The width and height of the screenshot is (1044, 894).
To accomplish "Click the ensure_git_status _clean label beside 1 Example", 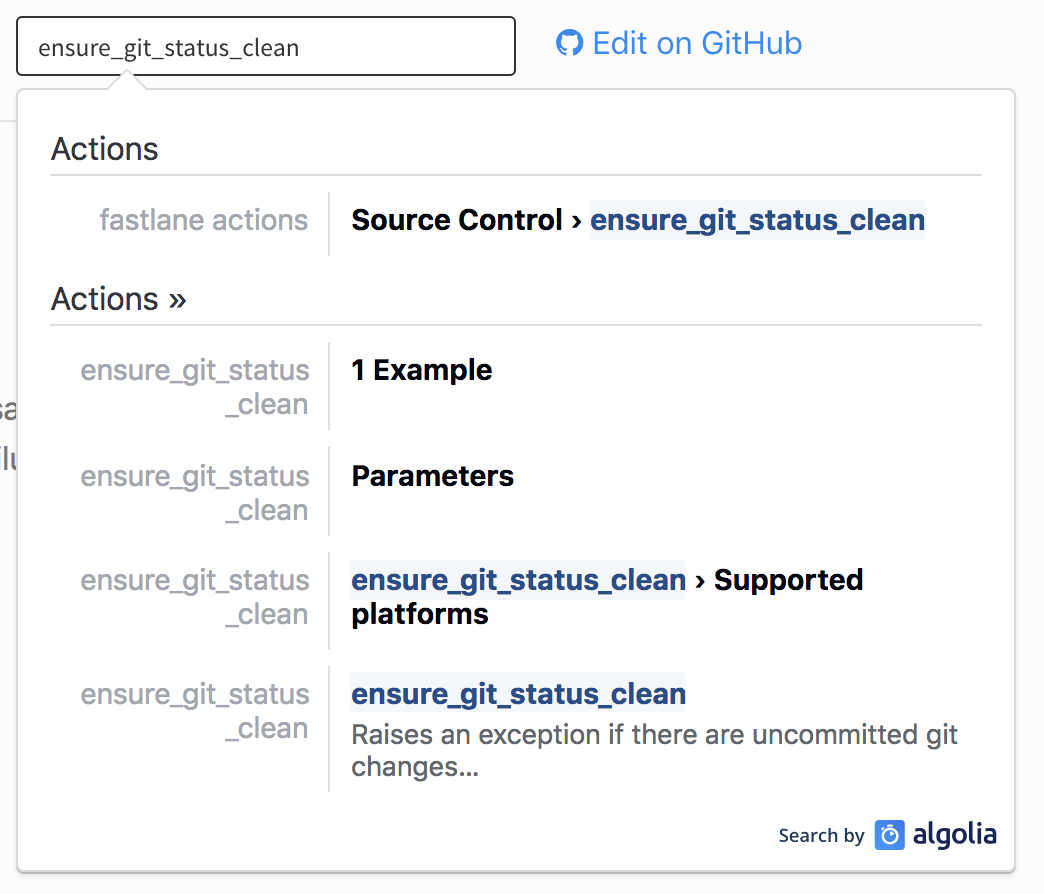I will 195,386.
